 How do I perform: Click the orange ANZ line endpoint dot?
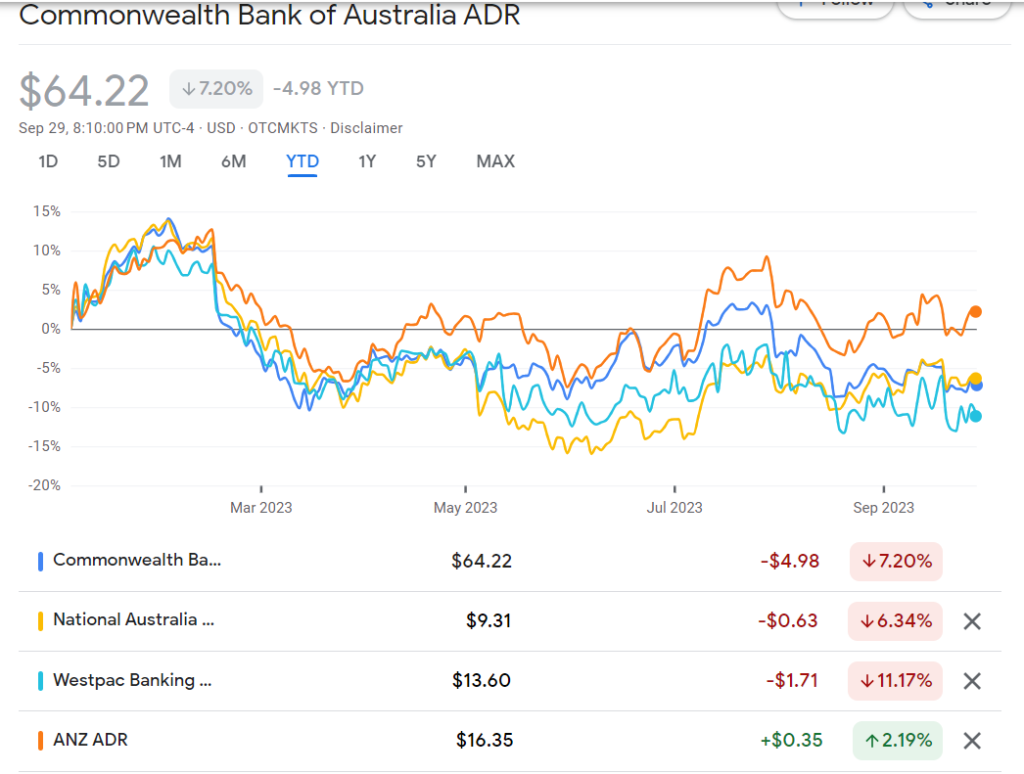pos(976,312)
